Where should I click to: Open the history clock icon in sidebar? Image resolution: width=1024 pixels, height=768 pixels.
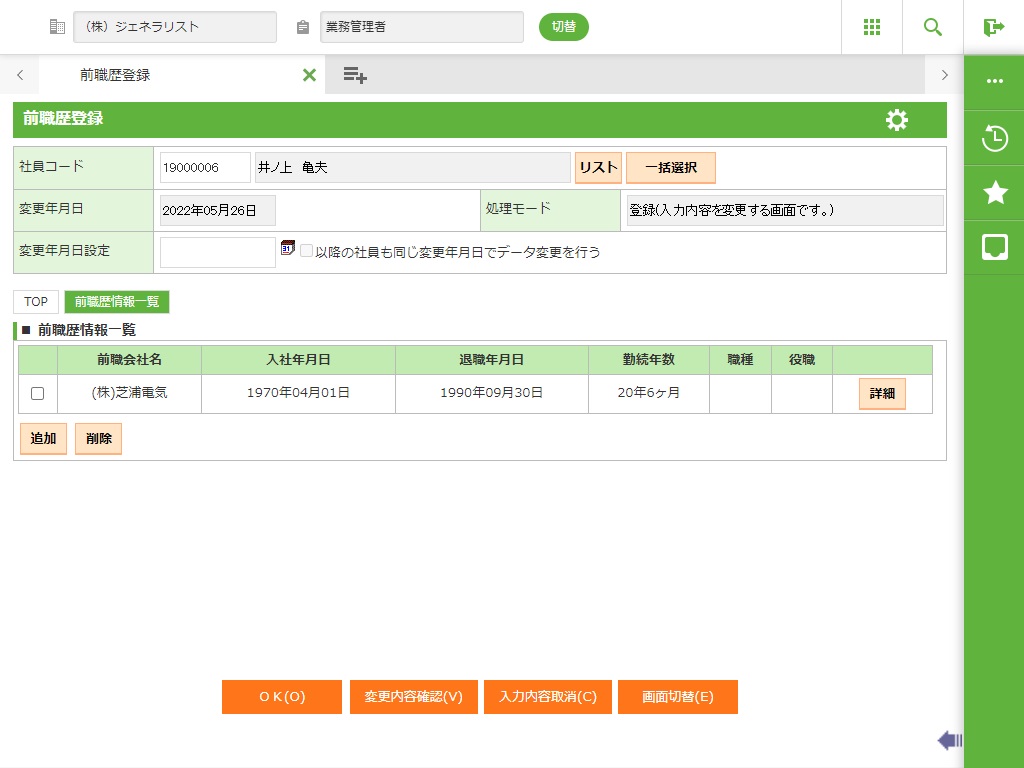[994, 138]
